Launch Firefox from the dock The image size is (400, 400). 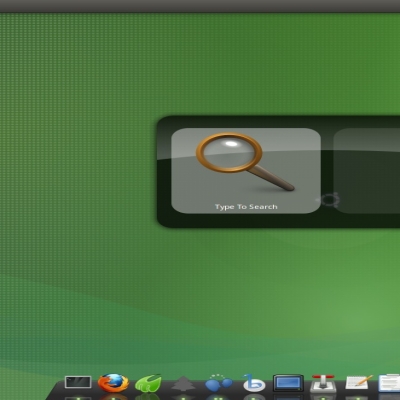tap(113, 383)
